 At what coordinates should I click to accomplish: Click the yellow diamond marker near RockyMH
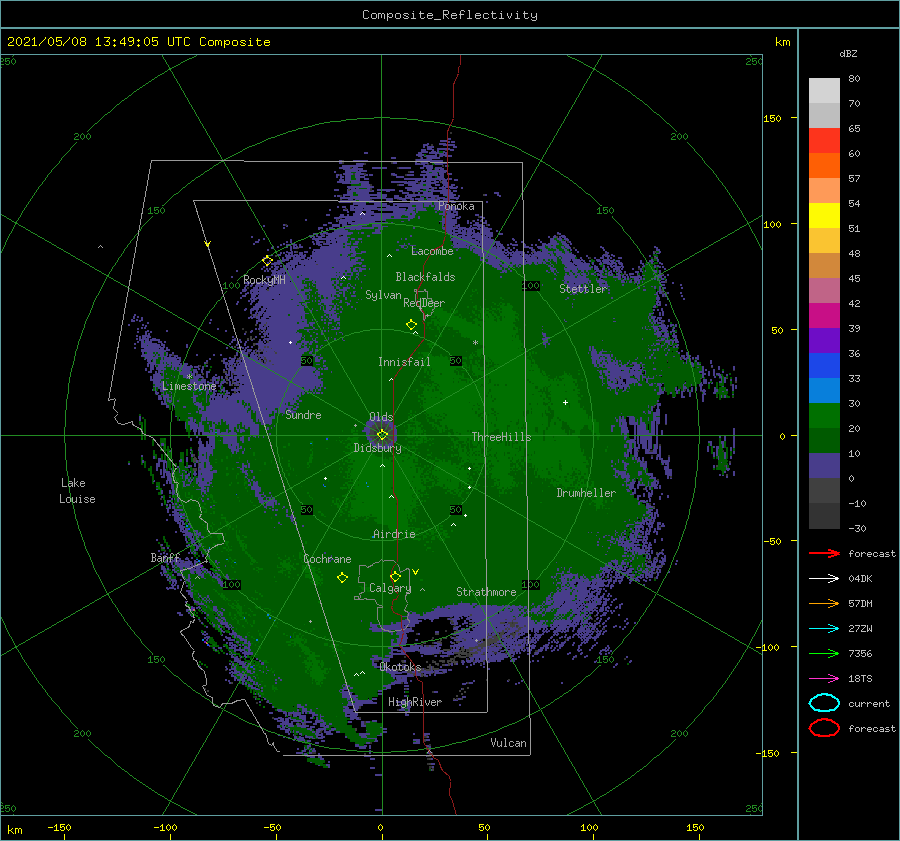click(267, 261)
